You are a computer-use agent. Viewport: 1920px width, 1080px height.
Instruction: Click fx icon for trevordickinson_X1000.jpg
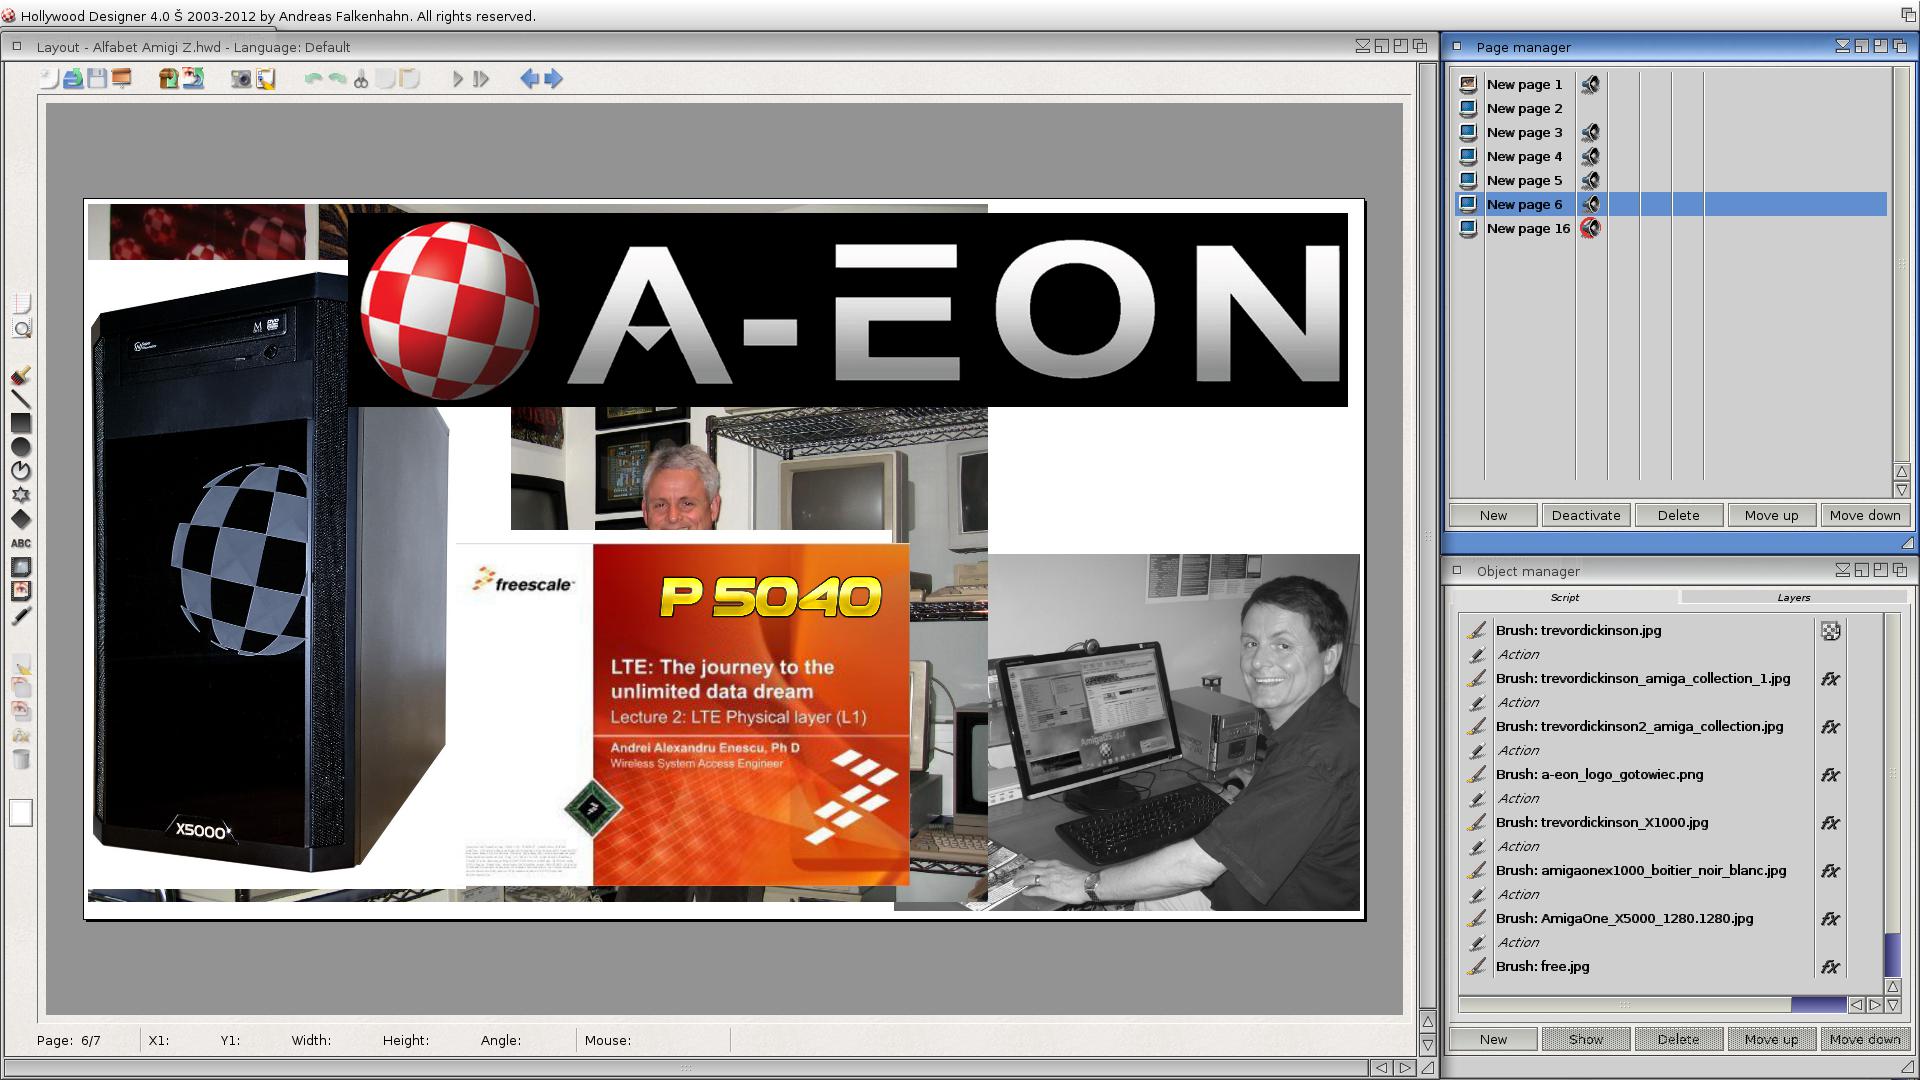[1830, 823]
